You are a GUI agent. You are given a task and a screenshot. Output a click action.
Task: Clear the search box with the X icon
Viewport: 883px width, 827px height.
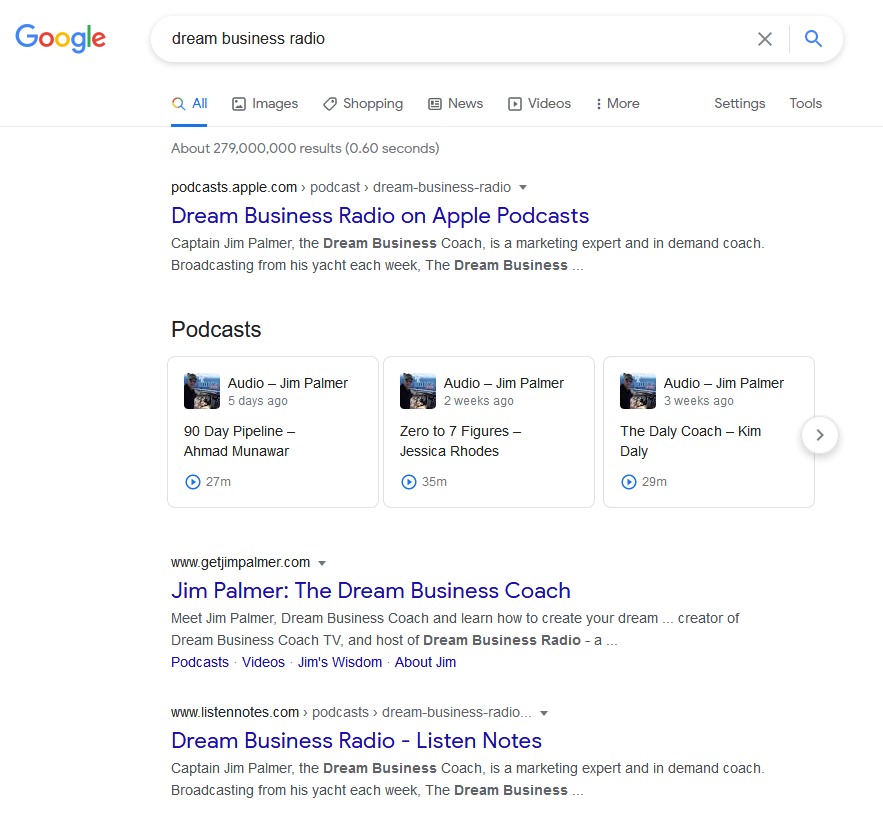pyautogui.click(x=764, y=39)
